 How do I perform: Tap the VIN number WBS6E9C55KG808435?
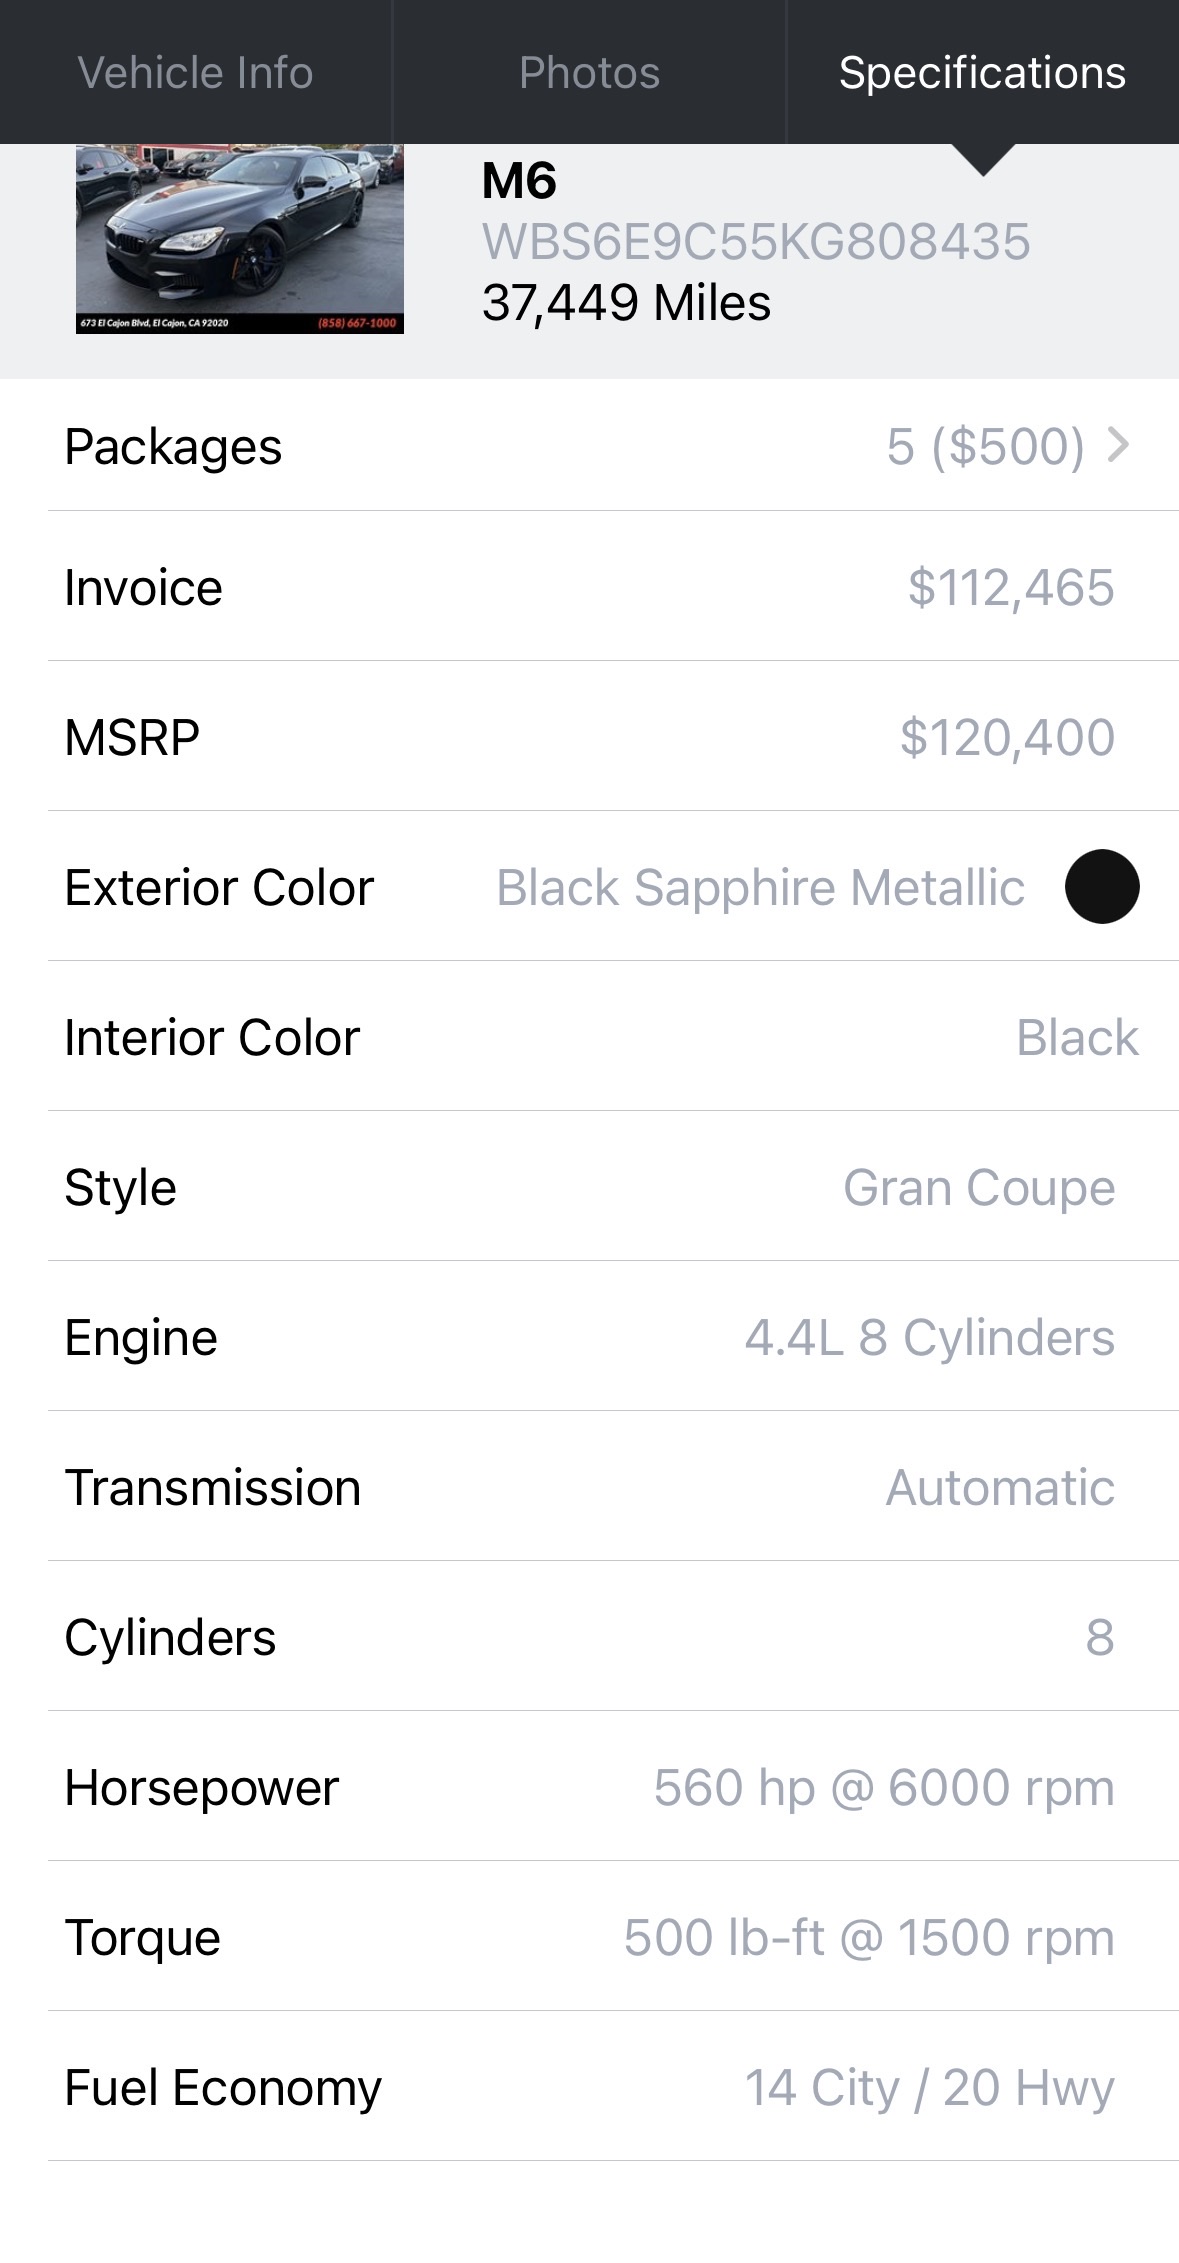pyautogui.click(x=756, y=242)
